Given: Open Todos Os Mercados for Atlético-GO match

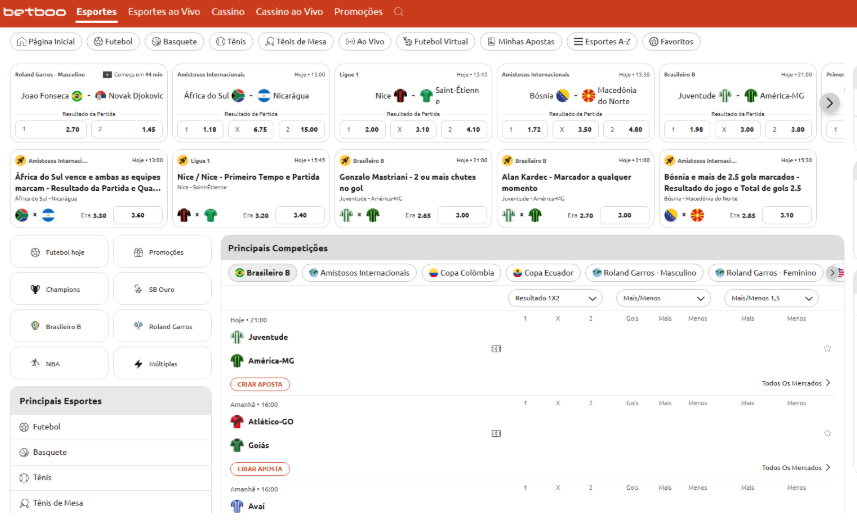Looking at the screenshot, I should (x=796, y=468).
